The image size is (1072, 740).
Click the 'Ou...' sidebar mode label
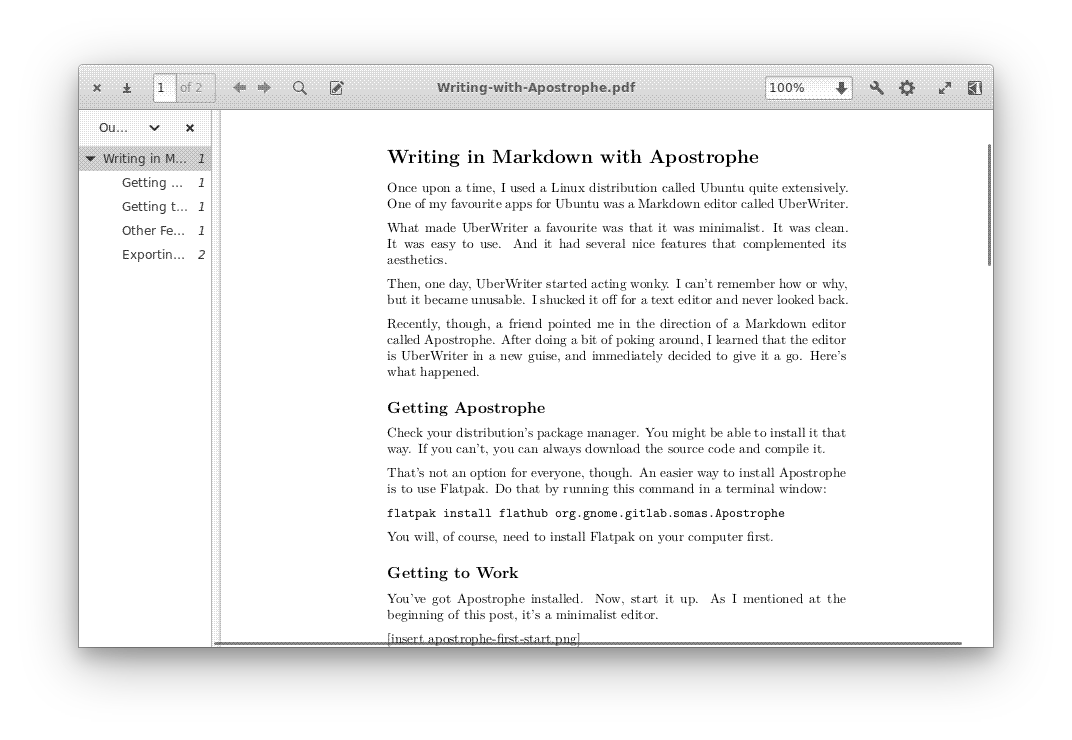[113, 128]
